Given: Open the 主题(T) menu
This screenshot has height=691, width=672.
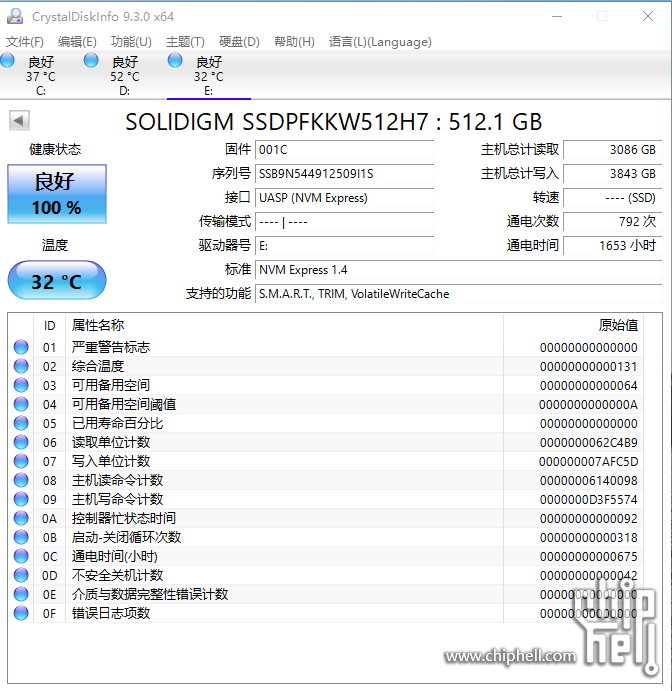Looking at the screenshot, I should (185, 42).
